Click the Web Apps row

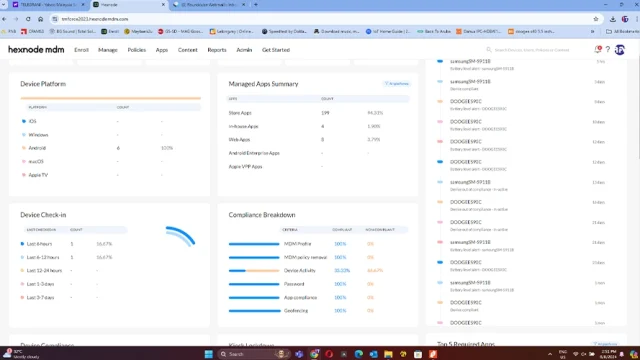[x=318, y=140]
